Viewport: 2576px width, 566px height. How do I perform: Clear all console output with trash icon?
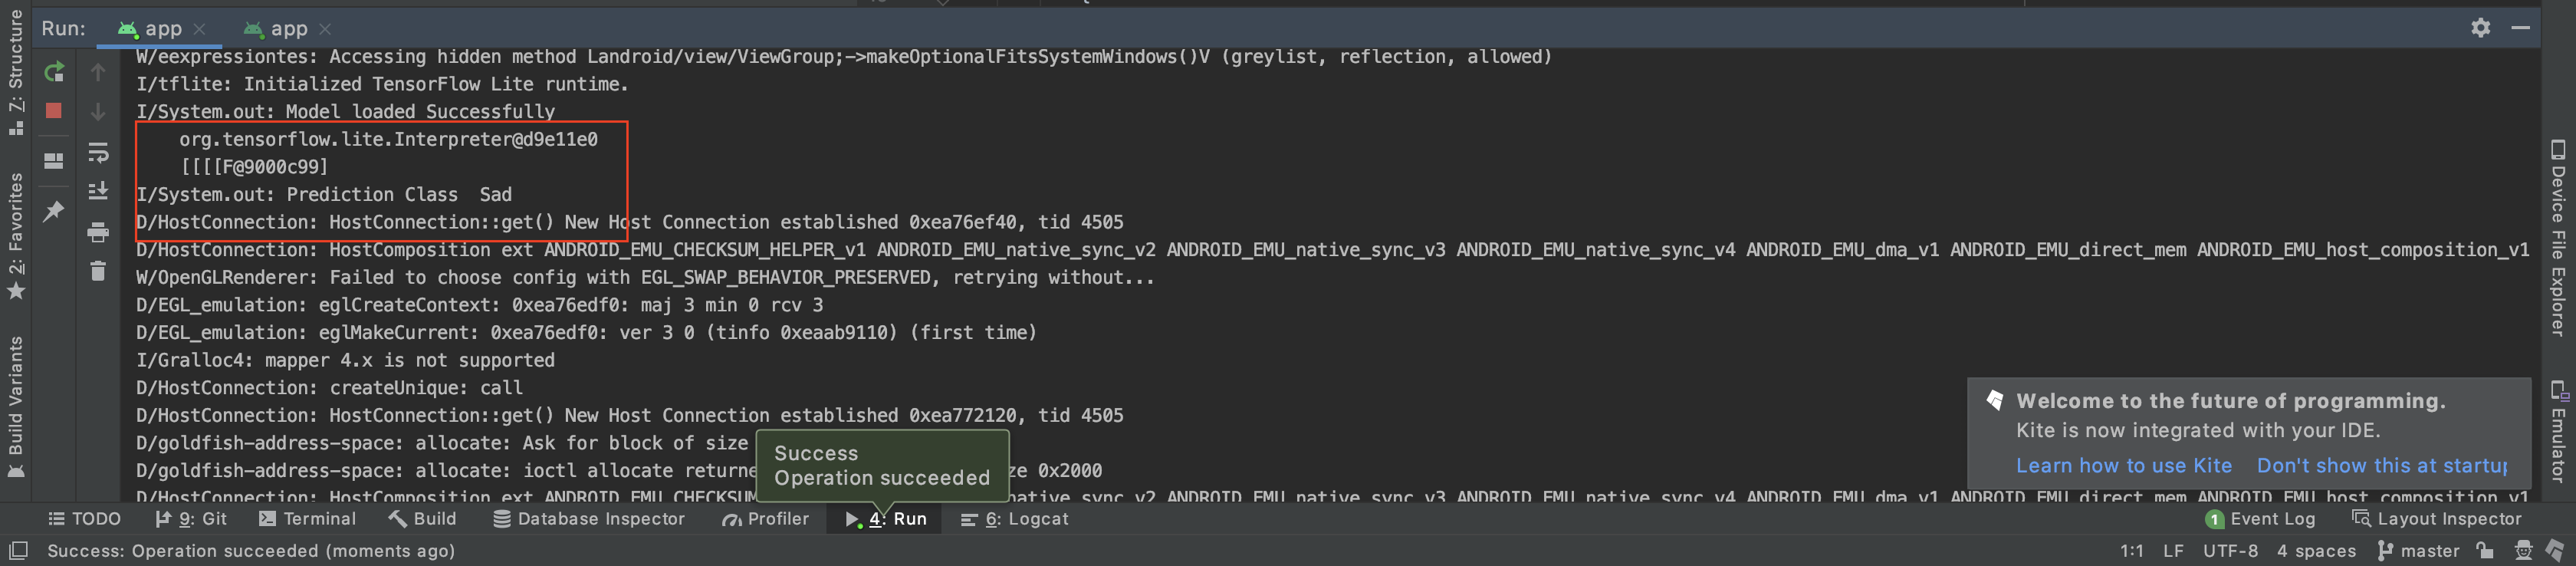click(98, 271)
